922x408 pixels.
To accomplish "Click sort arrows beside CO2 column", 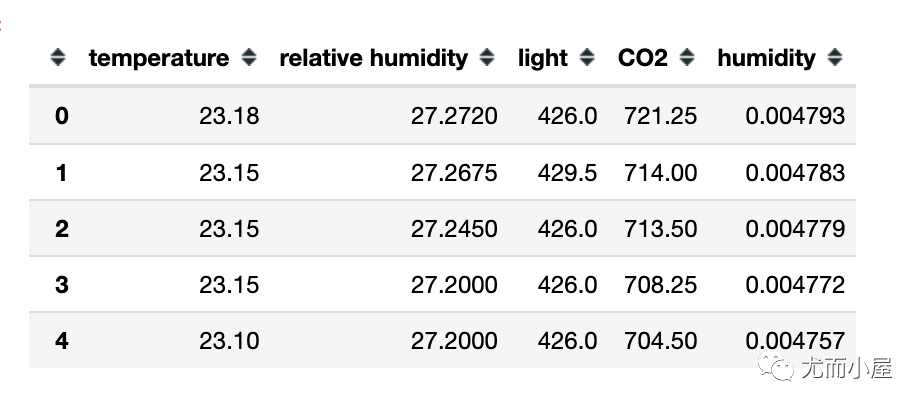I will point(687,58).
